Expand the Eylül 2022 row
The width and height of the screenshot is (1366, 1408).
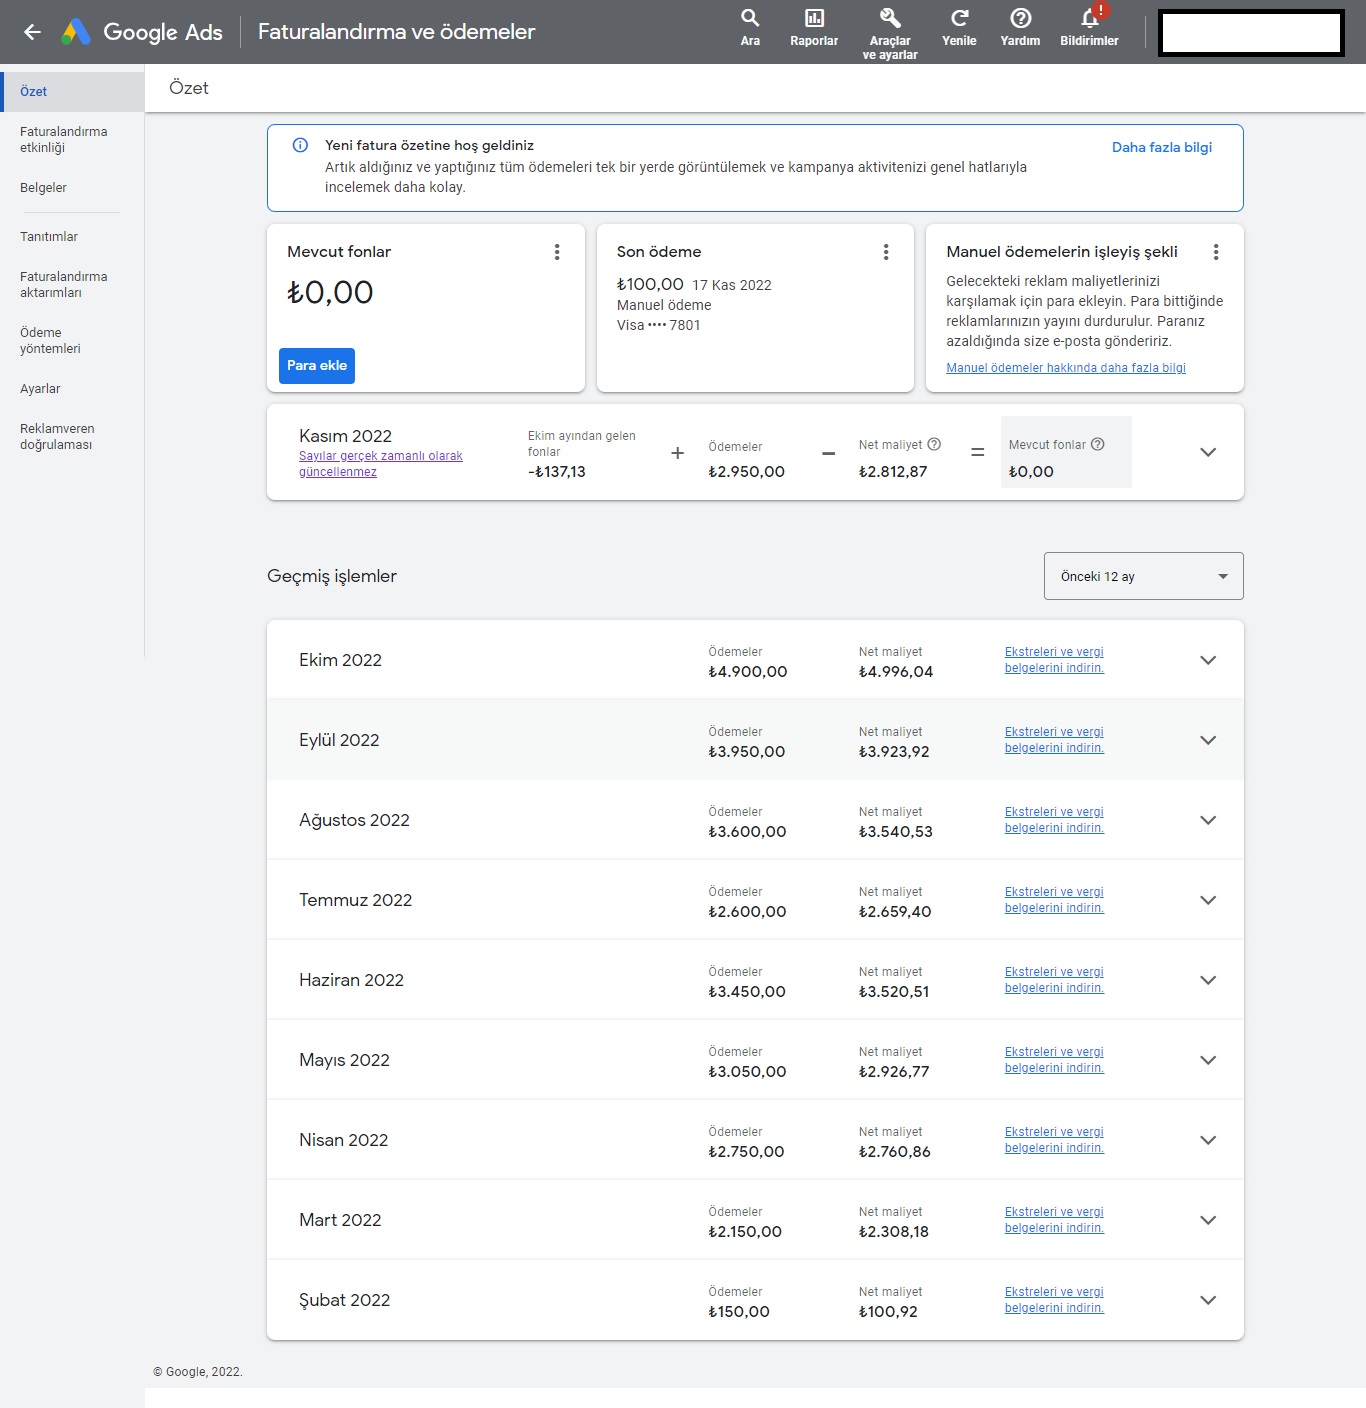pos(1208,740)
